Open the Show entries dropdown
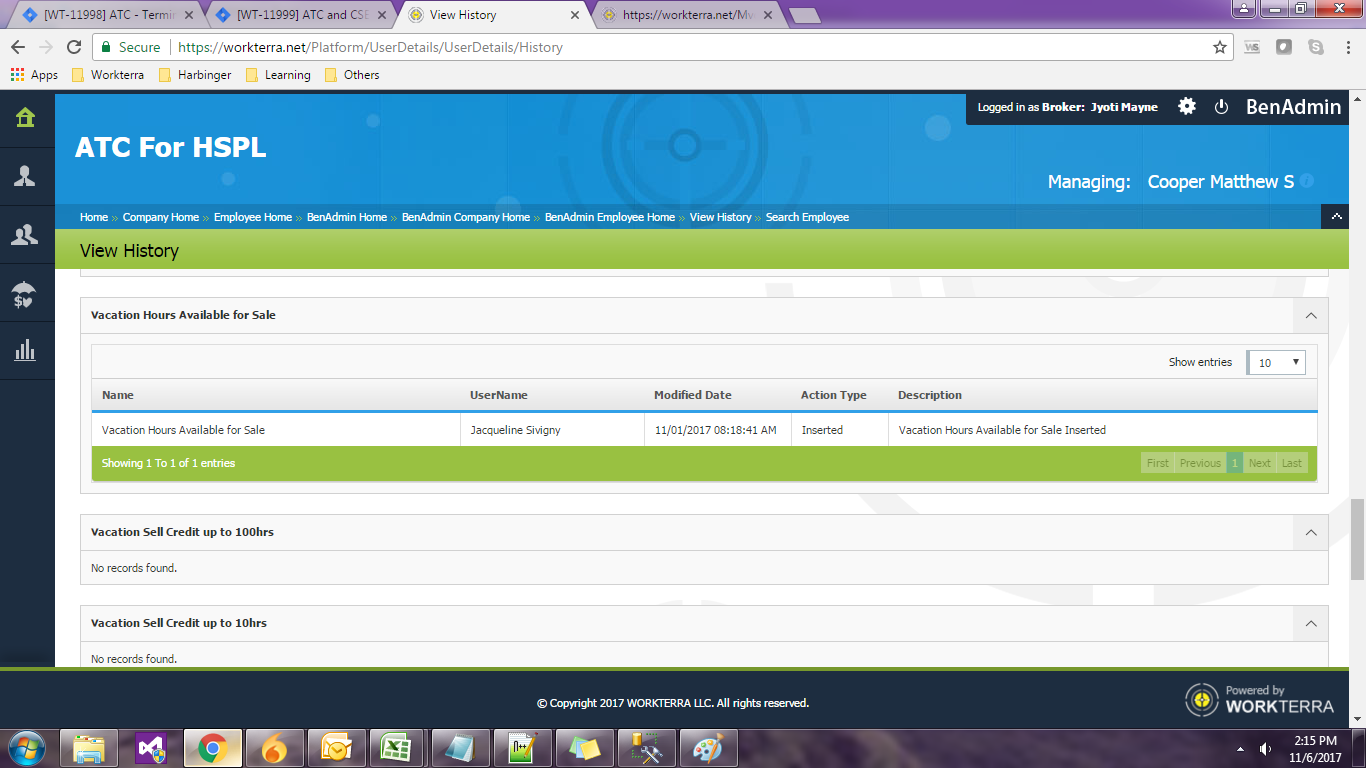This screenshot has width=1366, height=768. (x=1276, y=362)
